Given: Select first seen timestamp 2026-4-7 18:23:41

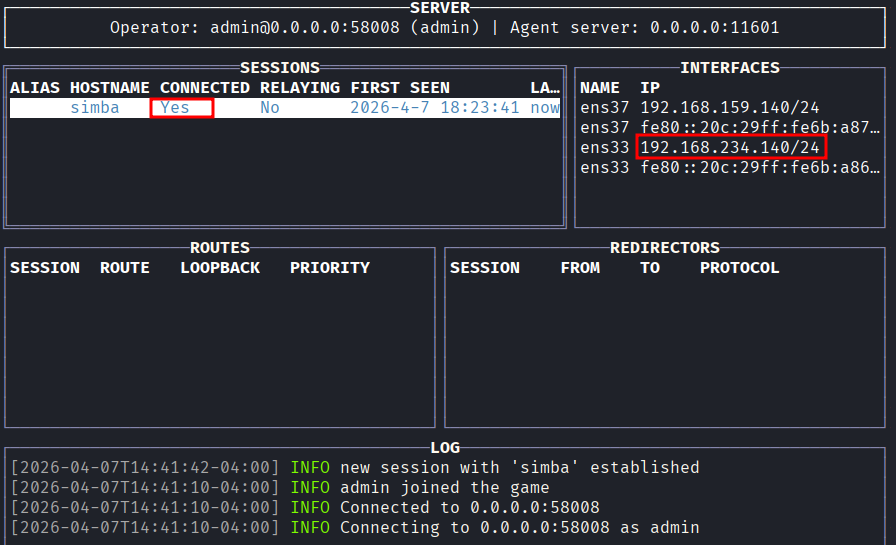Looking at the screenshot, I should [435, 108].
